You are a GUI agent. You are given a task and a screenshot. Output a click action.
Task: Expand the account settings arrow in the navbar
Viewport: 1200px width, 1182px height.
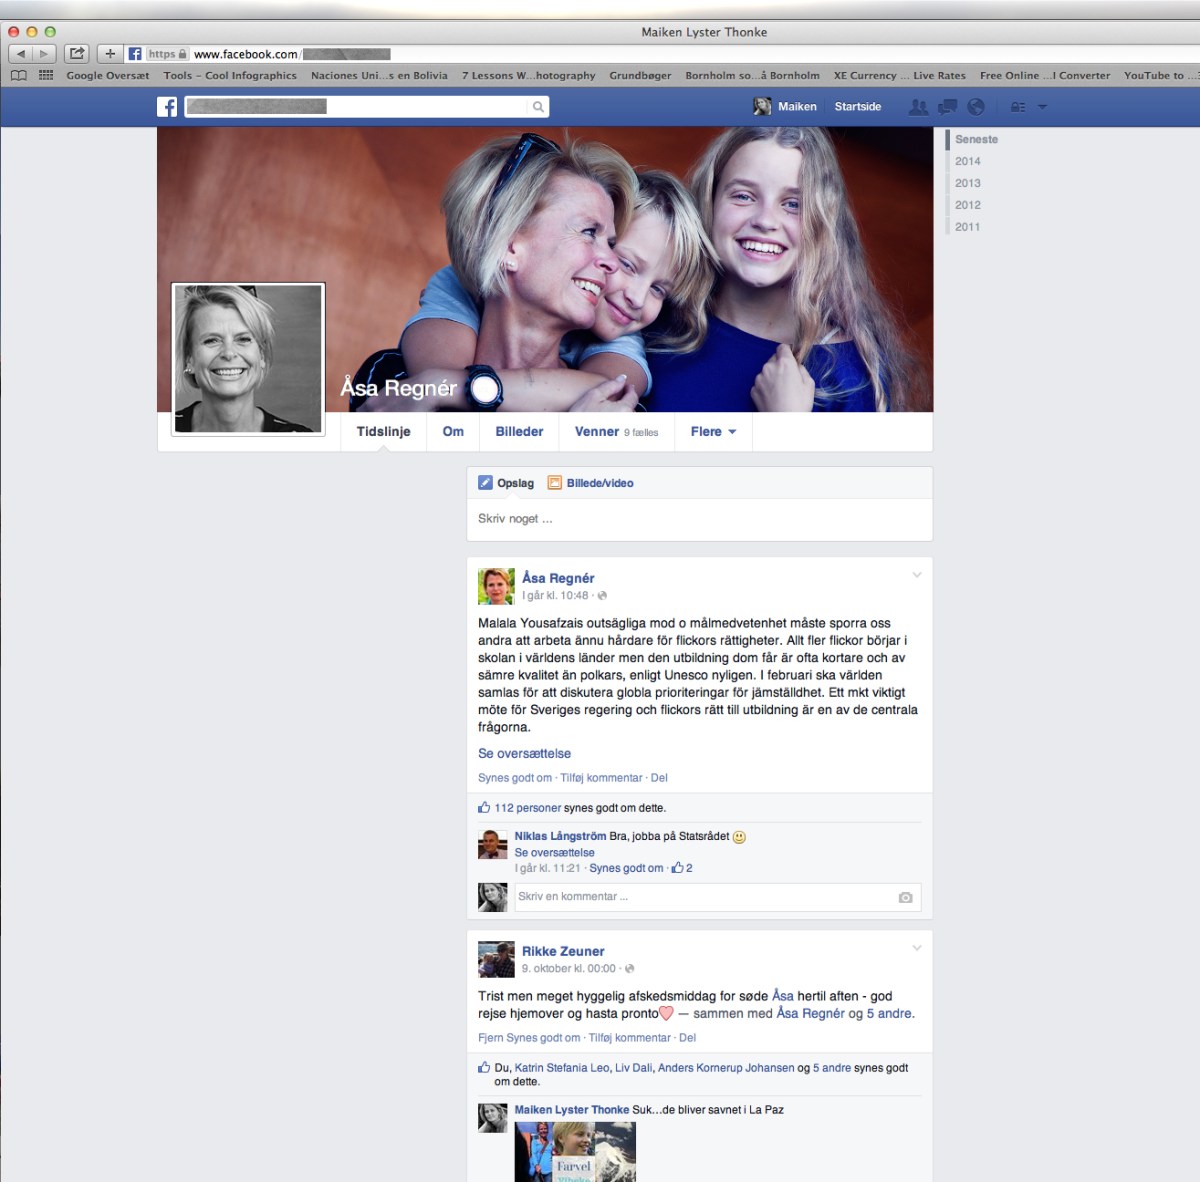click(1043, 106)
